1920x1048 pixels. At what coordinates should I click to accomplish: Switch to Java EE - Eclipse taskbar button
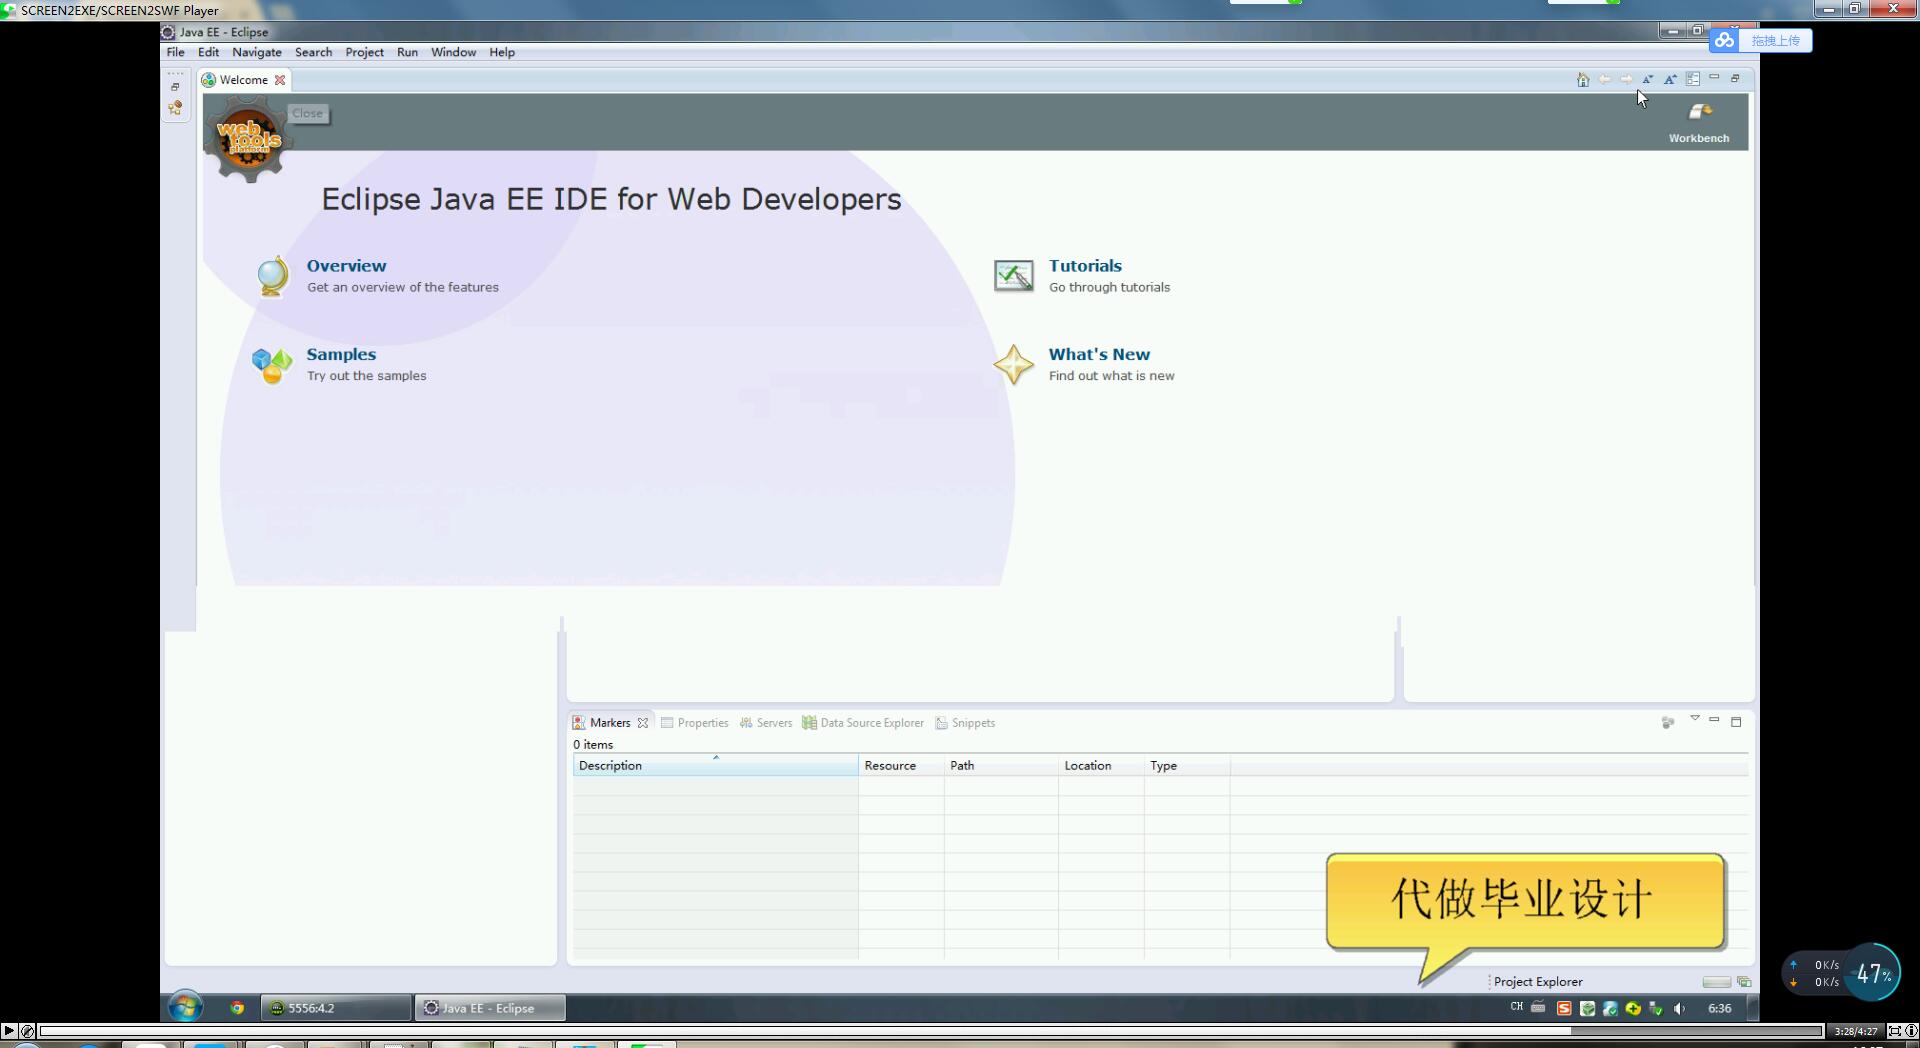coord(490,1008)
